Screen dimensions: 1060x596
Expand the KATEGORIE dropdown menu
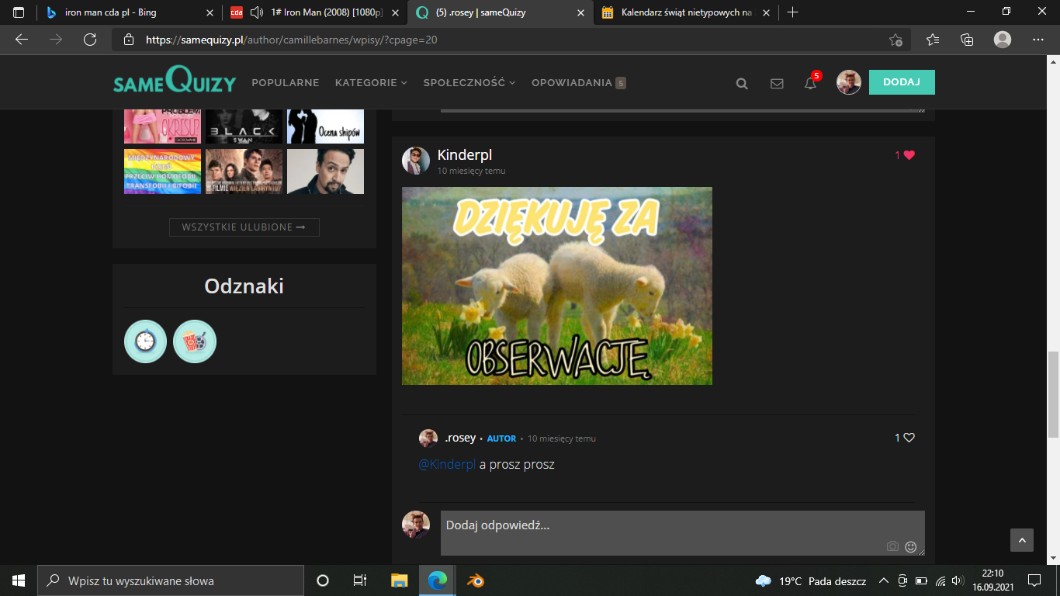click(x=371, y=83)
